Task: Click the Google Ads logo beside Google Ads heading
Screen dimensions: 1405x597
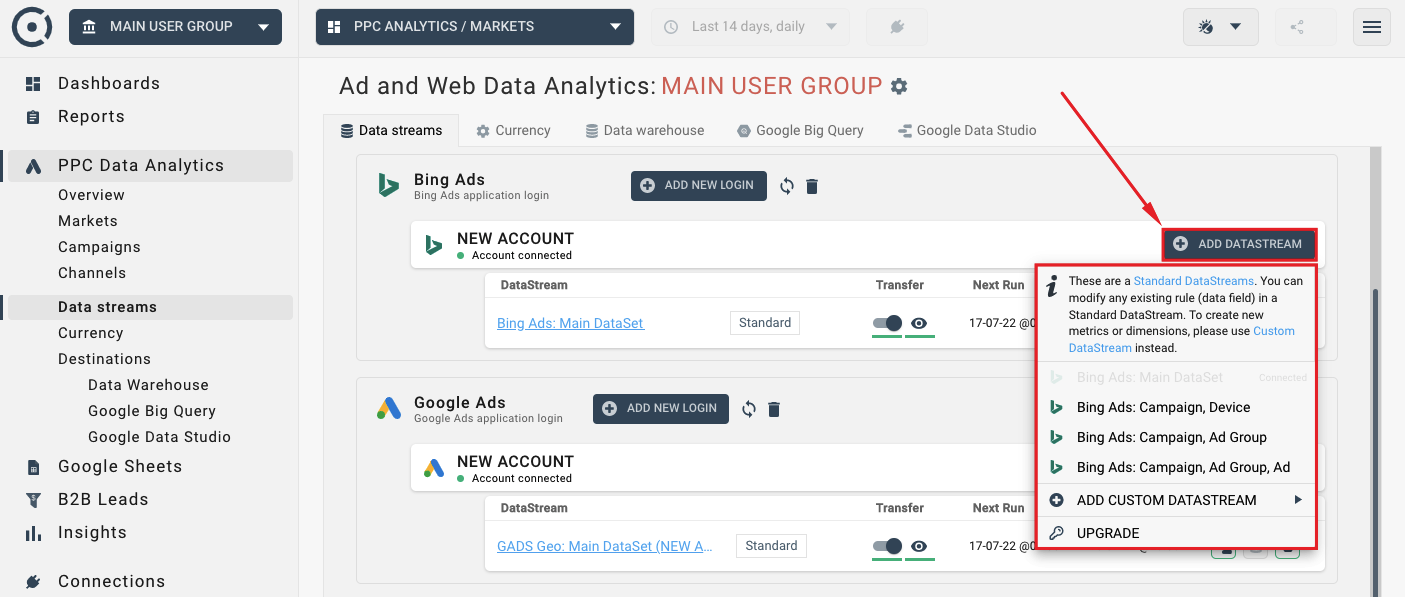Action: click(388, 408)
